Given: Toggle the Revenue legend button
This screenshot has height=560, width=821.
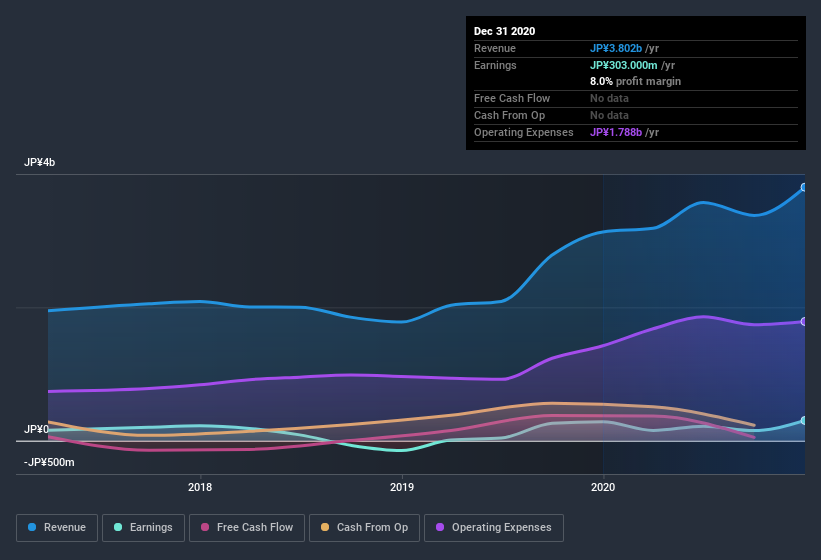Looking at the screenshot, I should click(57, 528).
